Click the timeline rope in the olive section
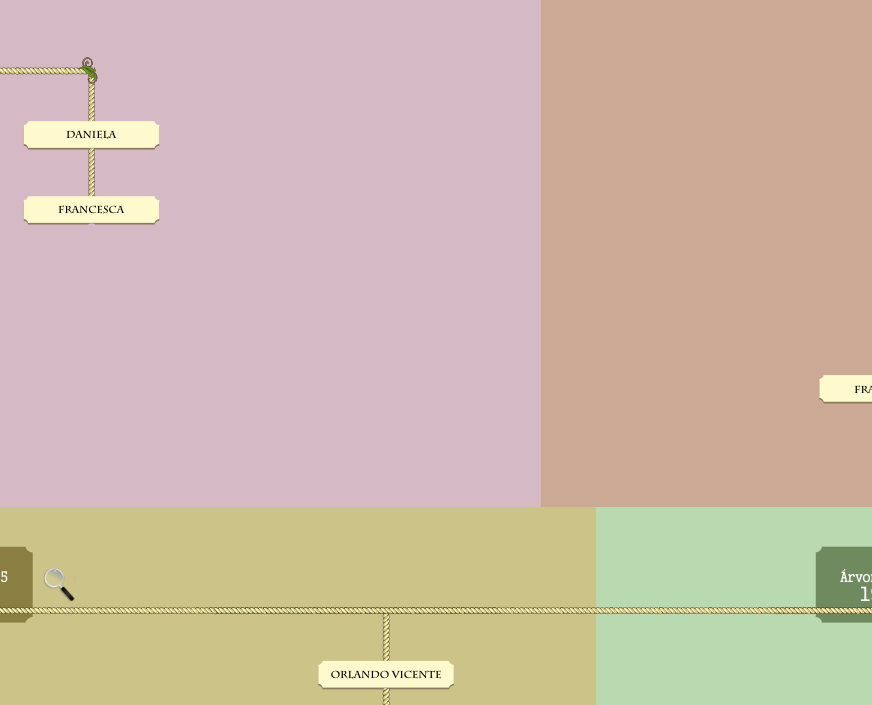 (x=250, y=610)
